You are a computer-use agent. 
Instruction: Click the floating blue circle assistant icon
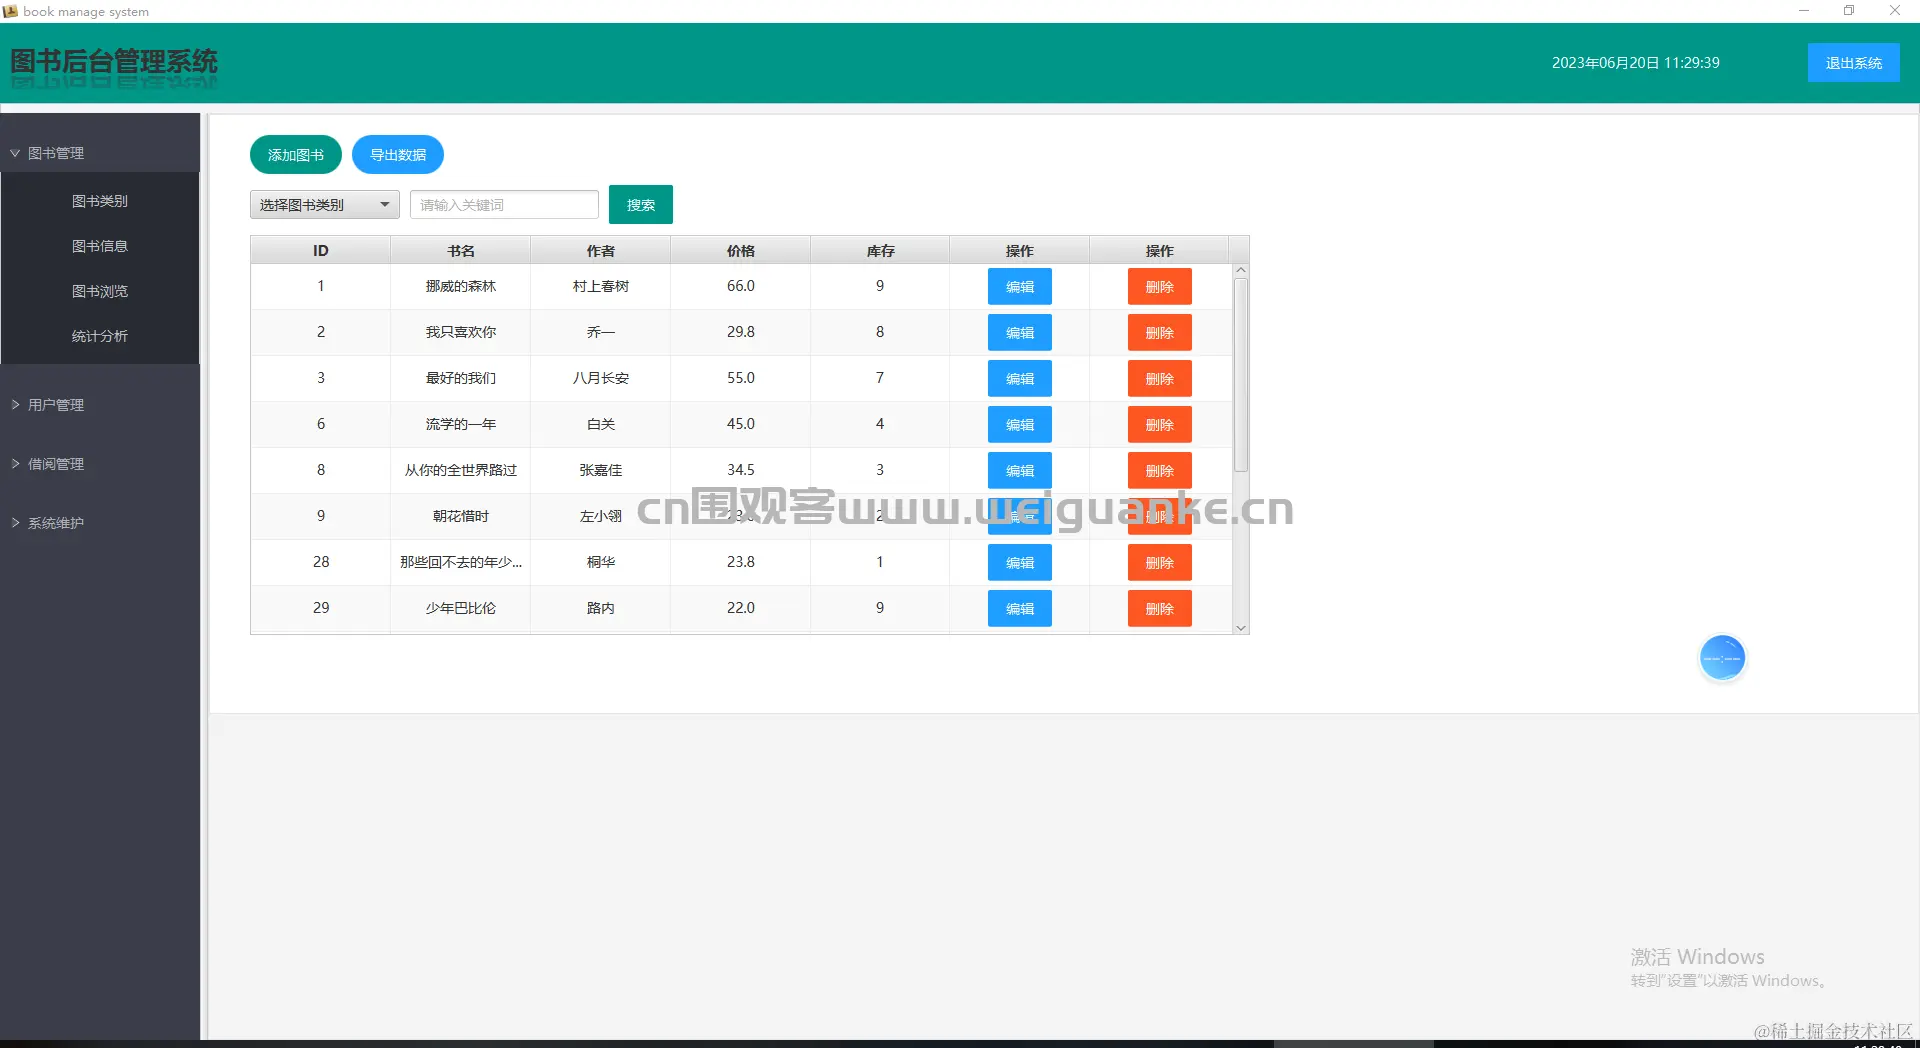click(1722, 658)
